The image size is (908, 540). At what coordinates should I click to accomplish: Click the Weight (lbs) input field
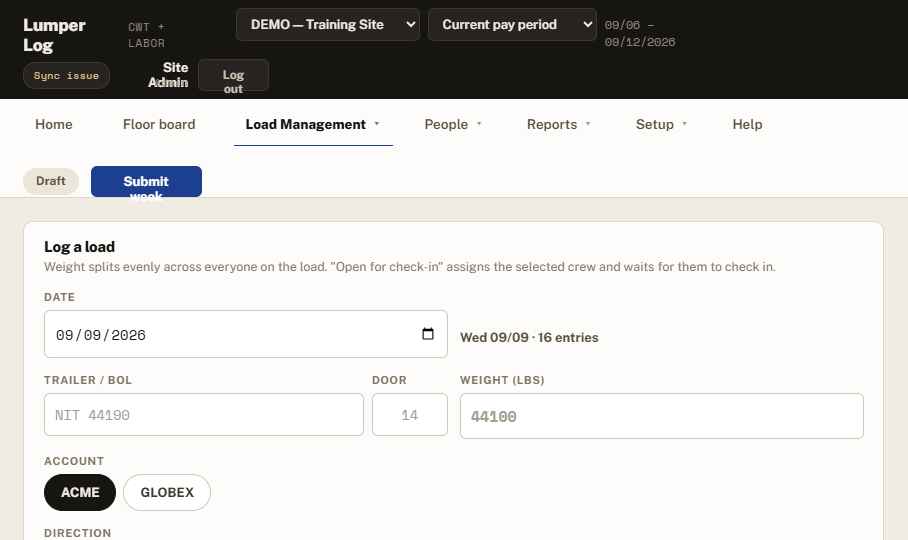tap(662, 416)
